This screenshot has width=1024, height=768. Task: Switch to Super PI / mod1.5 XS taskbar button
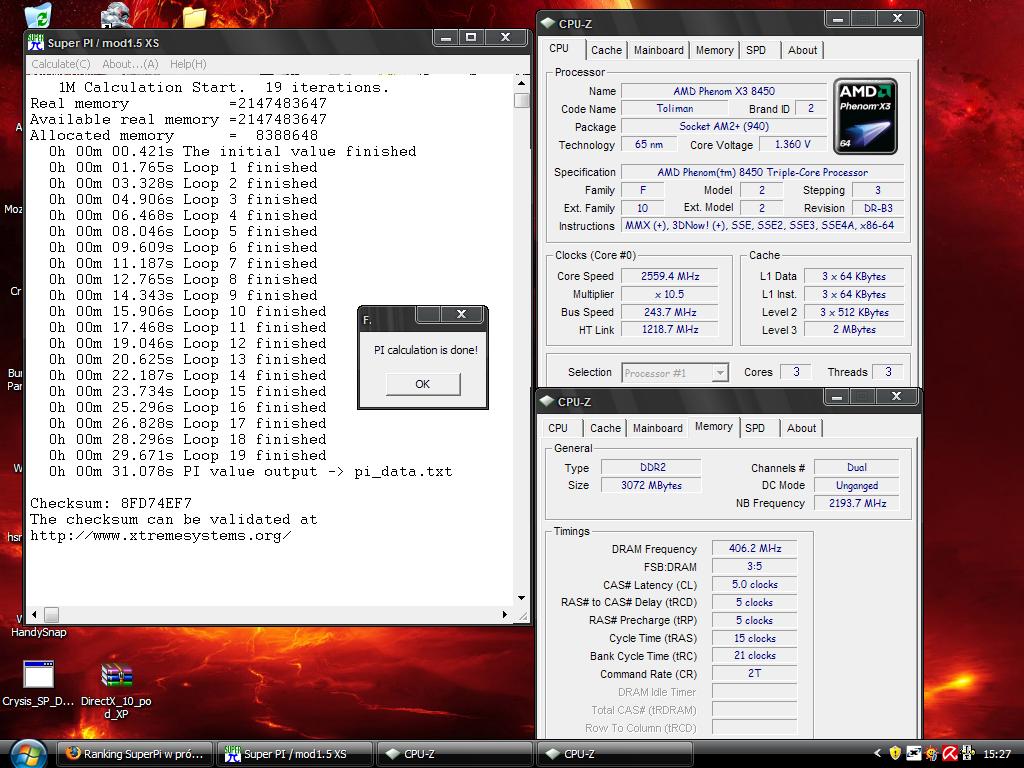tap(295, 754)
